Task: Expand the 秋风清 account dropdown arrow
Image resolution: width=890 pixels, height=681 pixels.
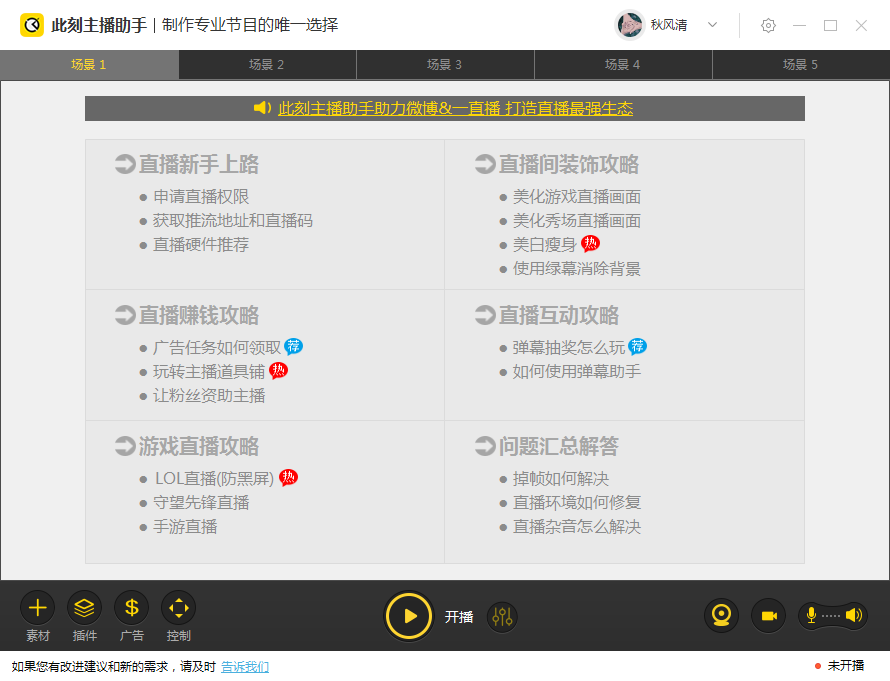Action: pyautogui.click(x=713, y=25)
